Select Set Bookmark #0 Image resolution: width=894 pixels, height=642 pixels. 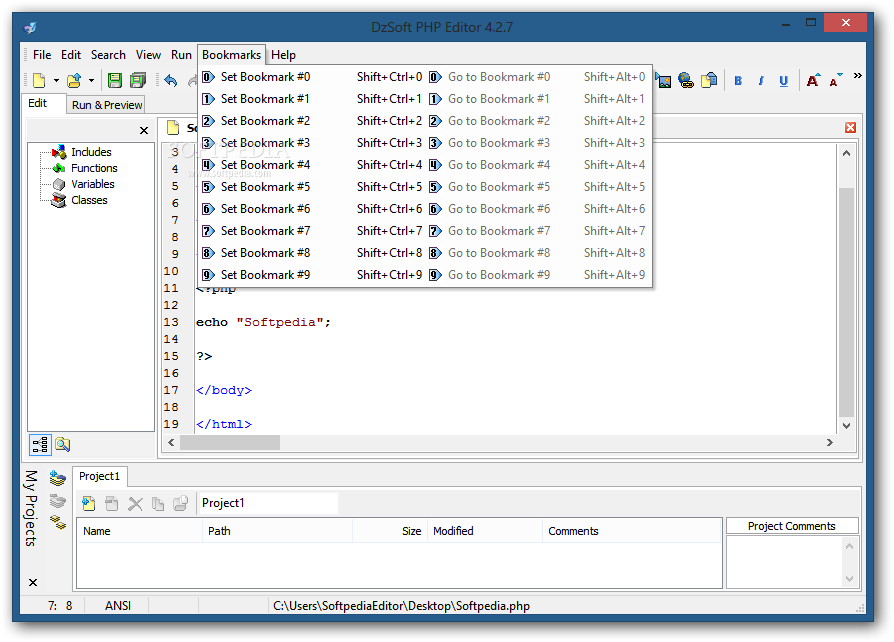313,77
